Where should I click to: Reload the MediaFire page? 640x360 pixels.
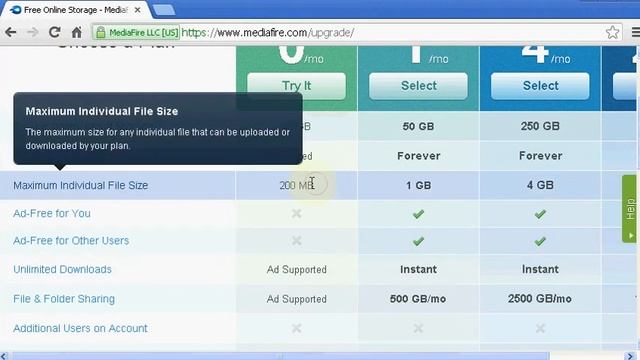(54, 32)
